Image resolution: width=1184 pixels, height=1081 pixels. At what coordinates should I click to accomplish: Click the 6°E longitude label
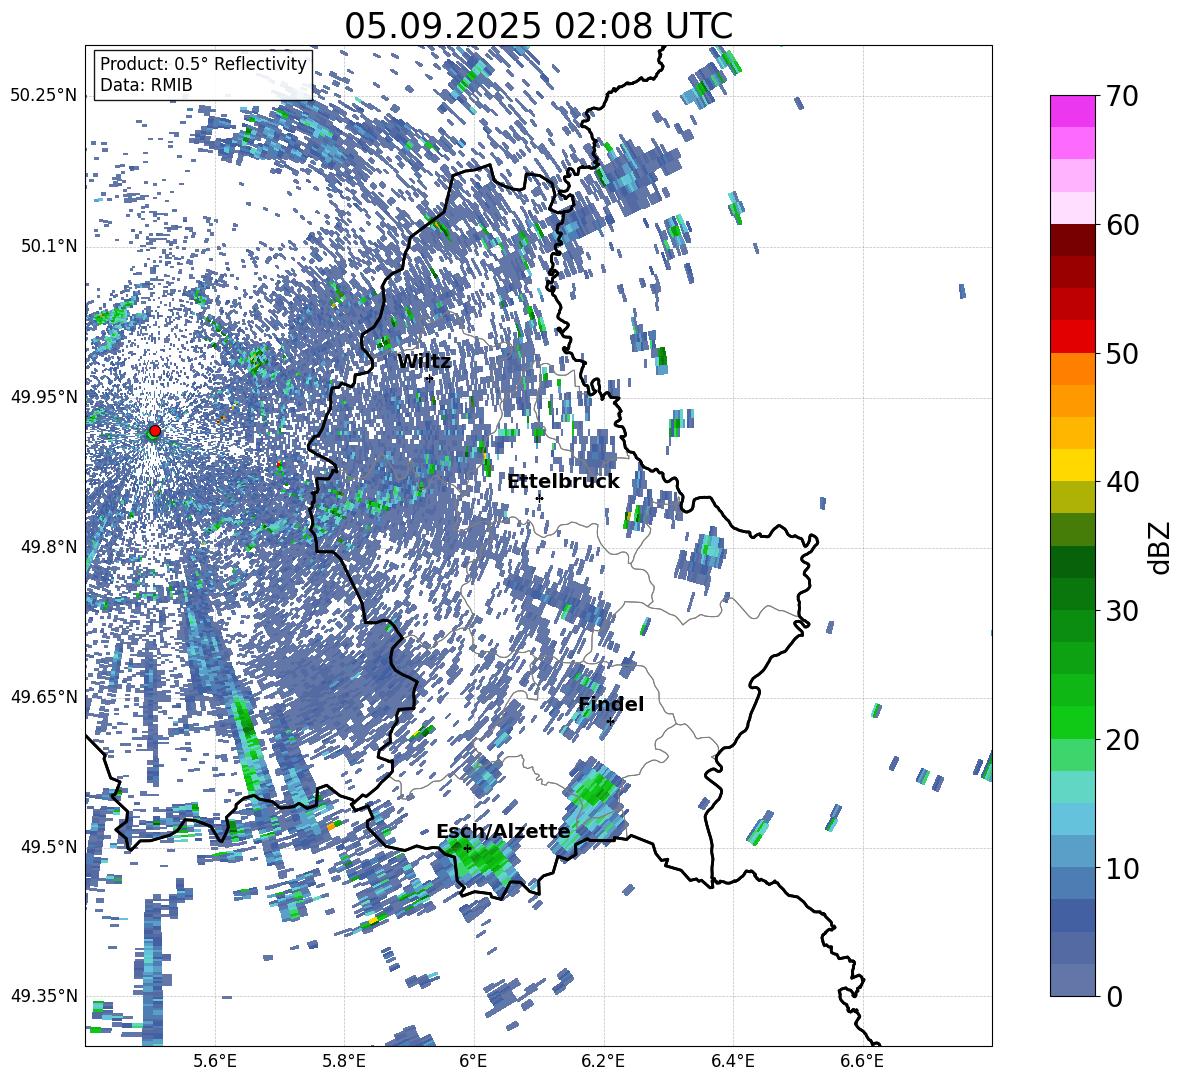pos(473,1061)
